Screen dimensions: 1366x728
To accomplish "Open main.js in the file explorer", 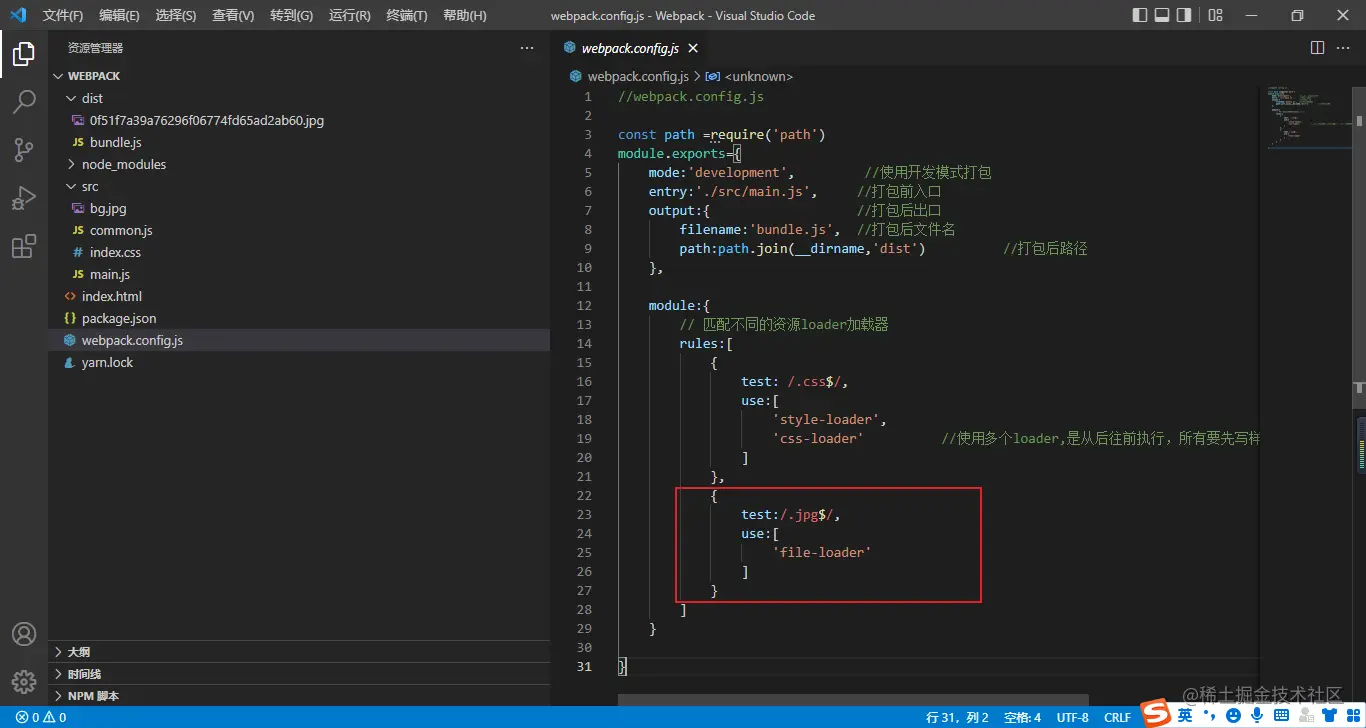I will tap(110, 274).
